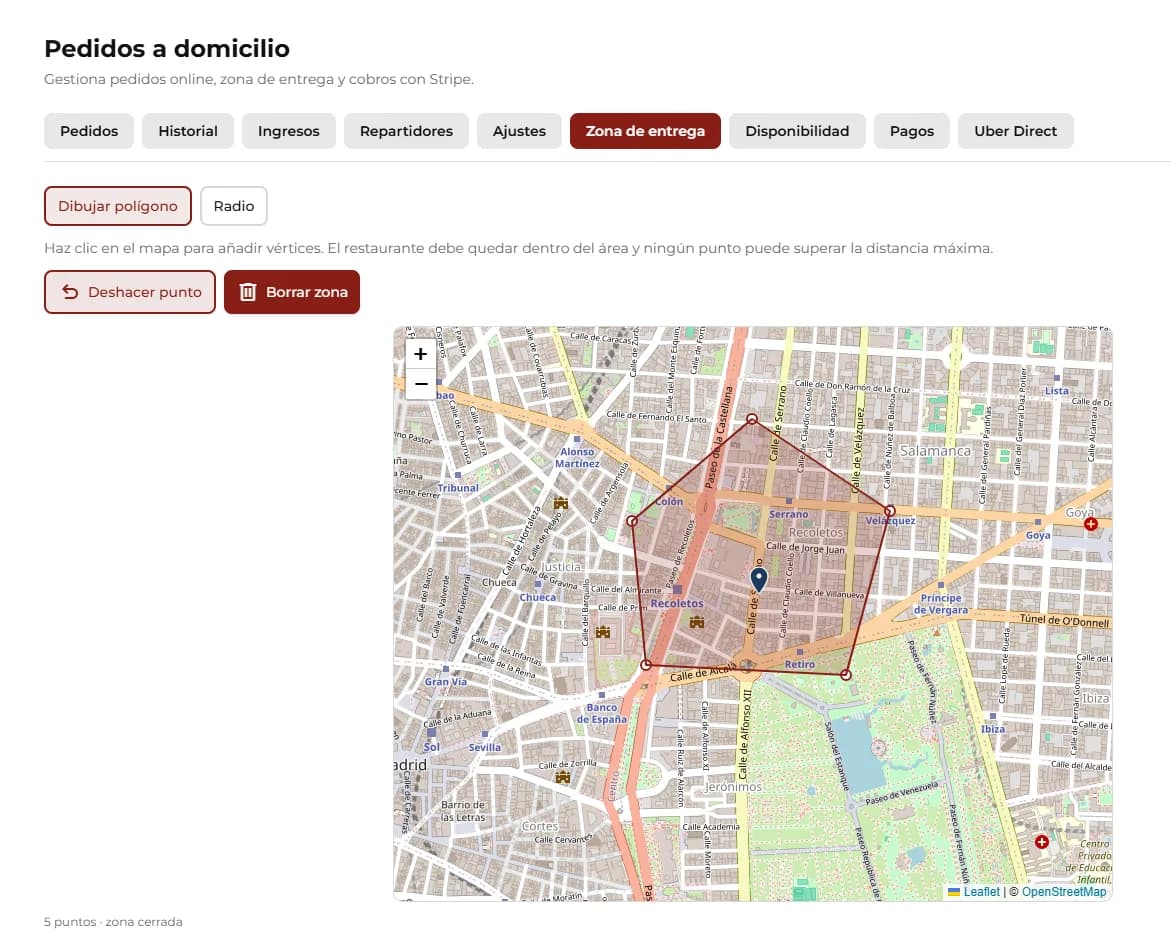Image resolution: width=1171 pixels, height=930 pixels.
Task: Click the museum icon near Calle de Zorrilla
Action: (562, 778)
